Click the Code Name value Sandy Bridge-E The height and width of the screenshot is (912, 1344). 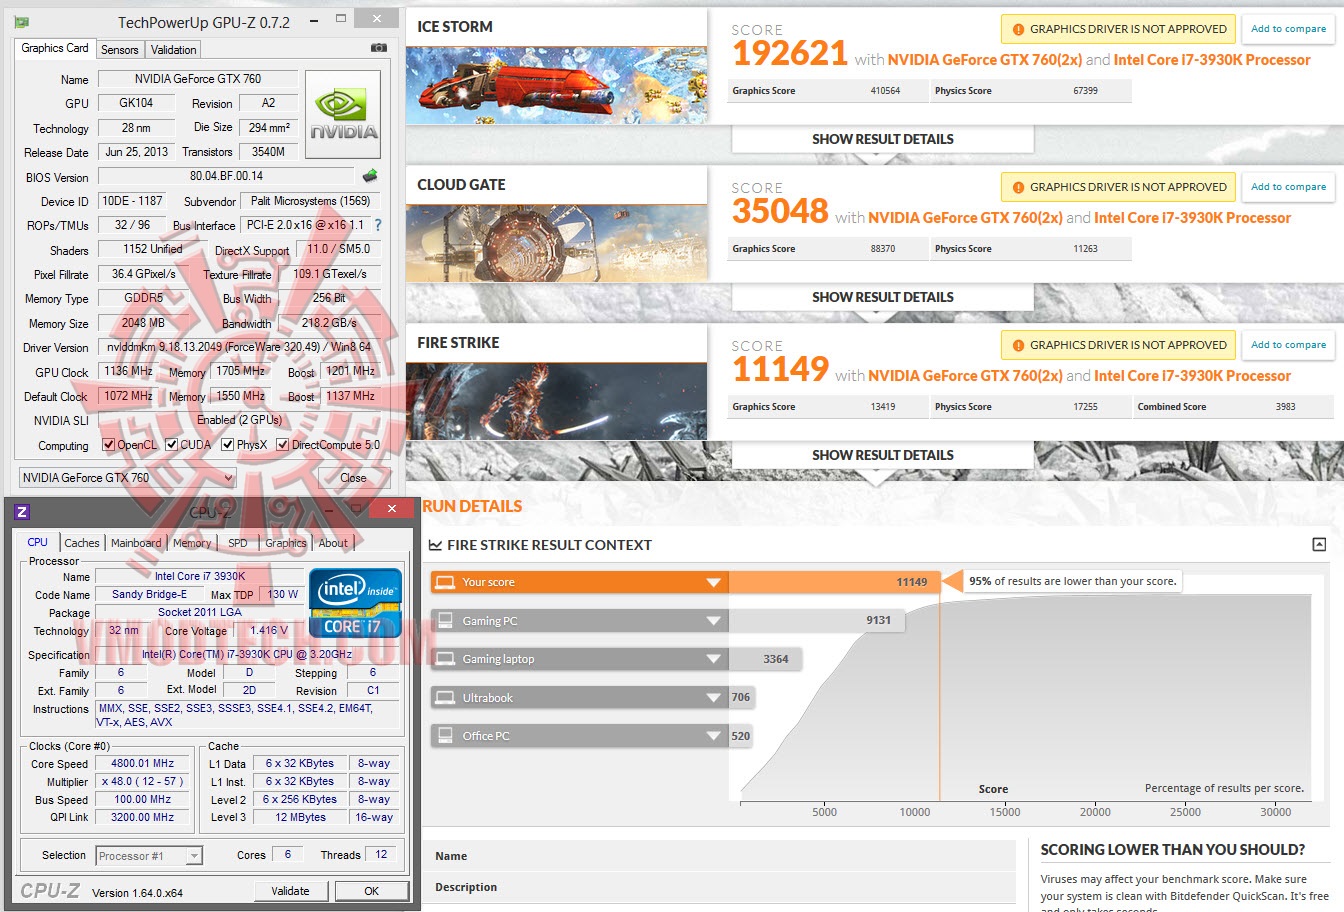pos(149,594)
